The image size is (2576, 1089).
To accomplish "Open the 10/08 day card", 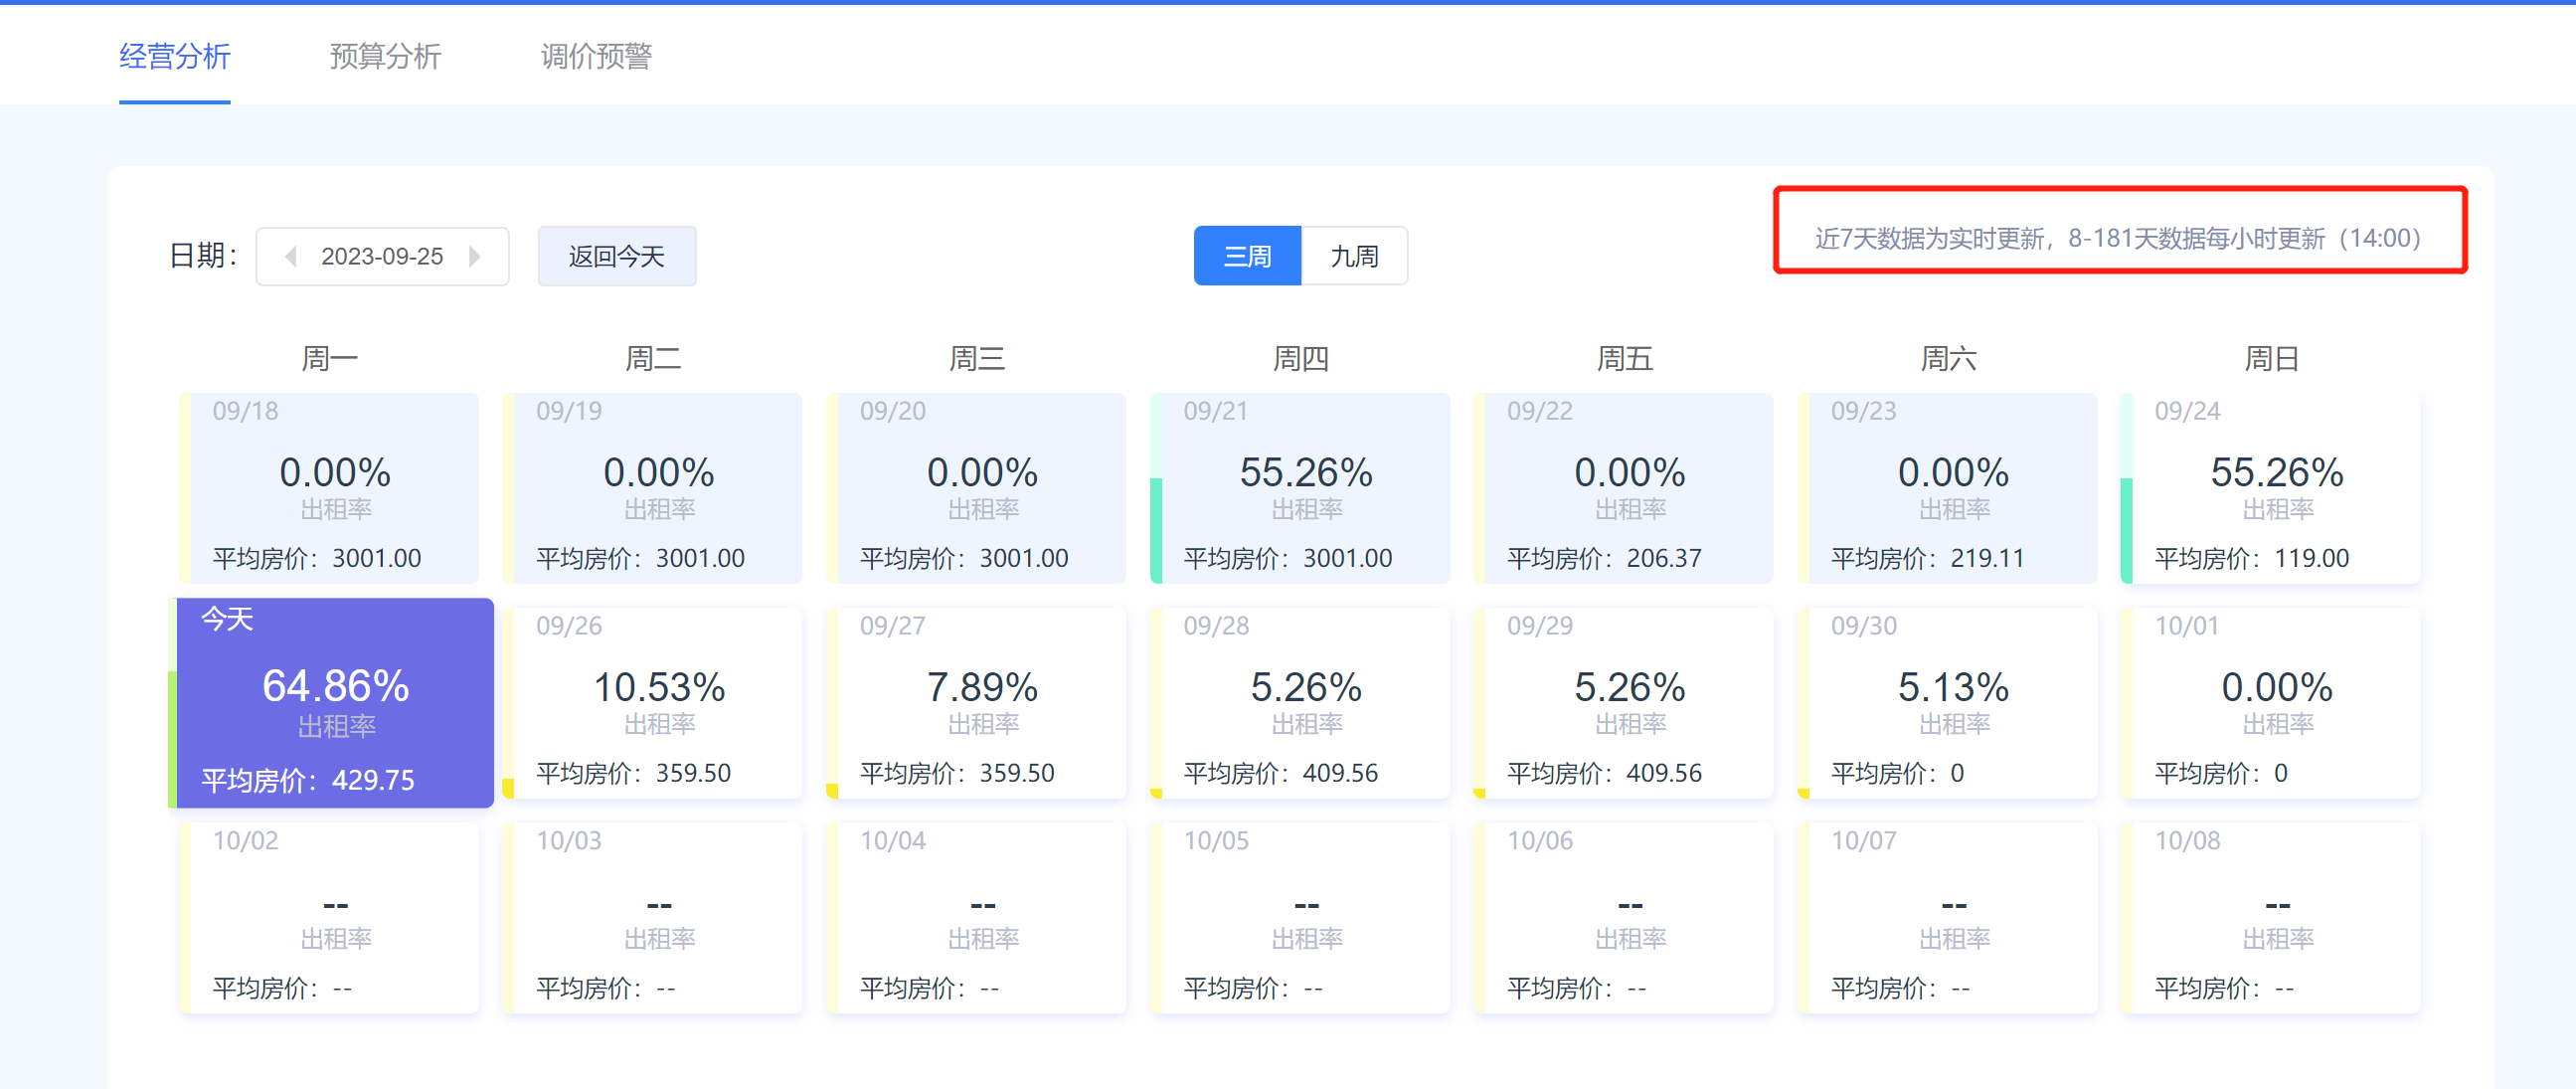I will [x=2270, y=918].
